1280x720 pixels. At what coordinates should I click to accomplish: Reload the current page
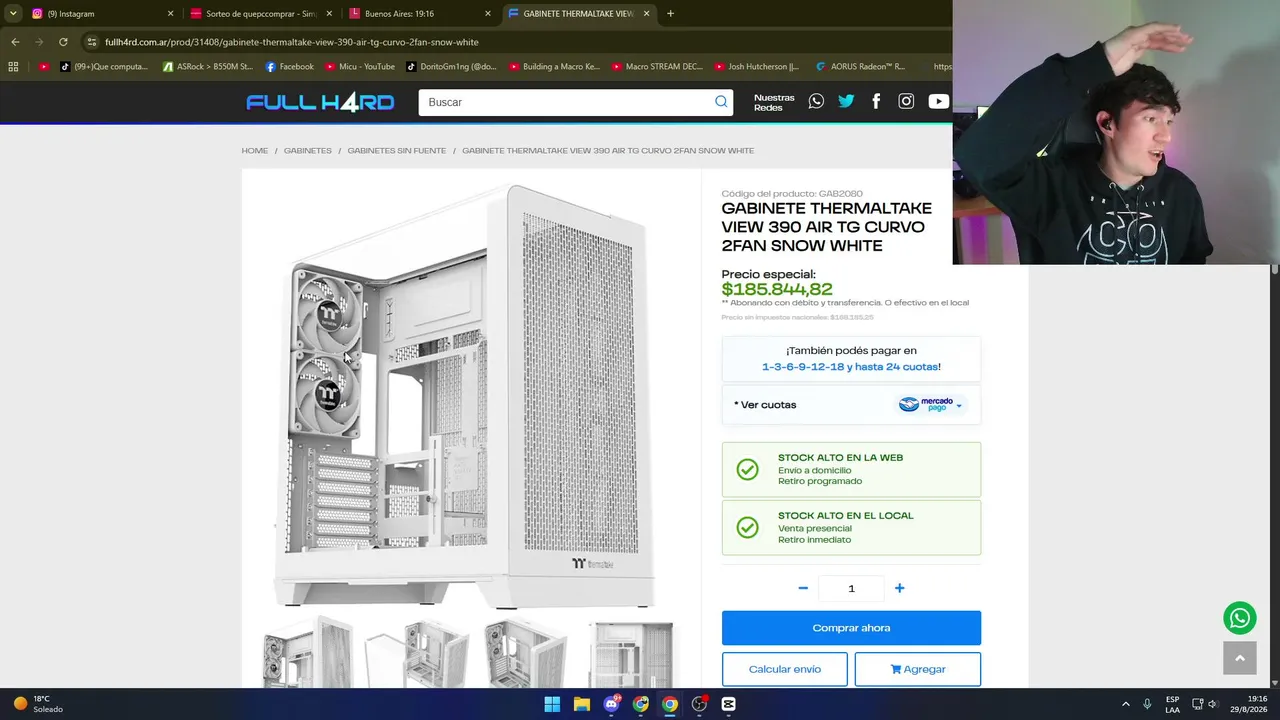click(x=63, y=42)
